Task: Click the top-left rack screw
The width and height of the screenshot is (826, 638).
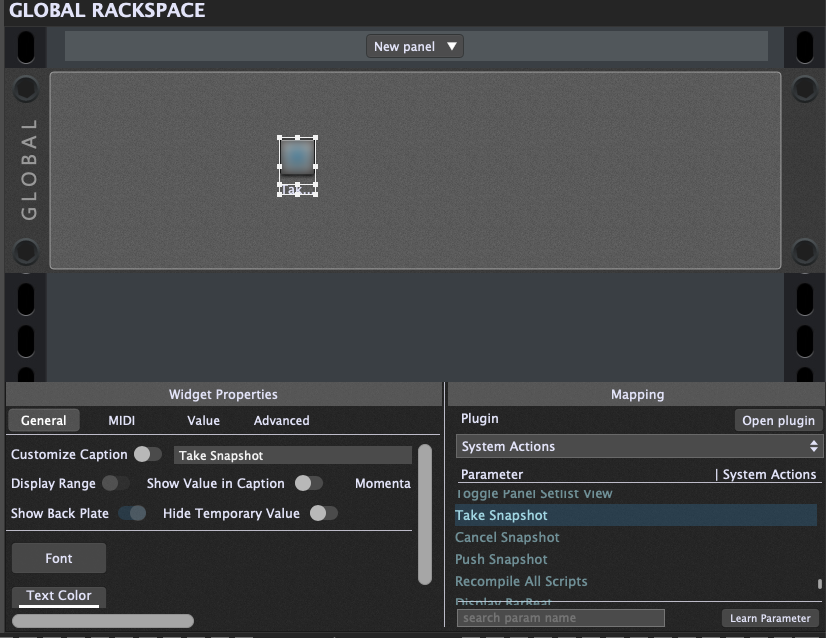Action: click(26, 89)
